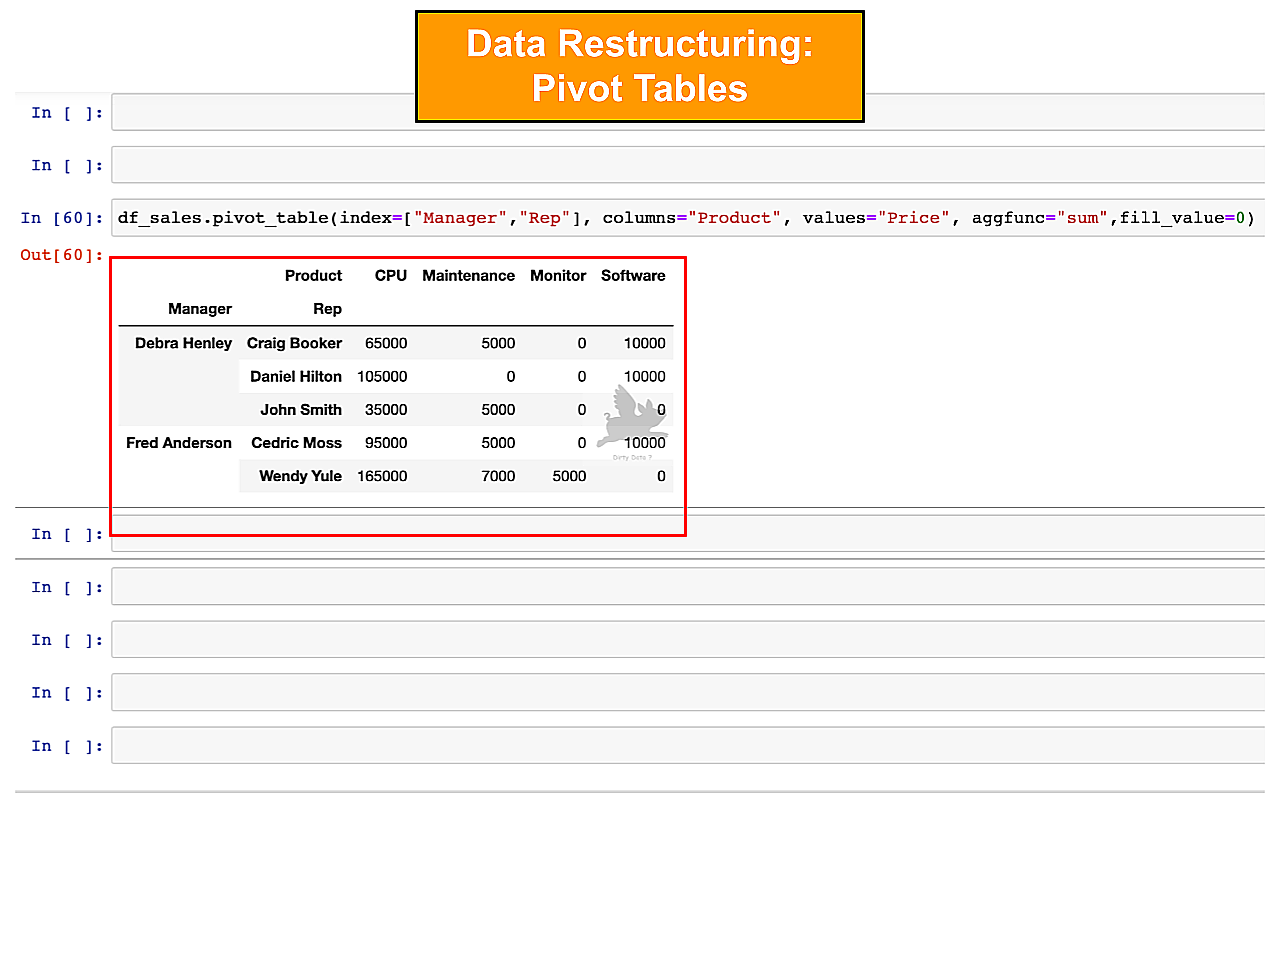Select the topmost empty code cell
Viewport: 1280px width, 960px height.
(x=260, y=113)
